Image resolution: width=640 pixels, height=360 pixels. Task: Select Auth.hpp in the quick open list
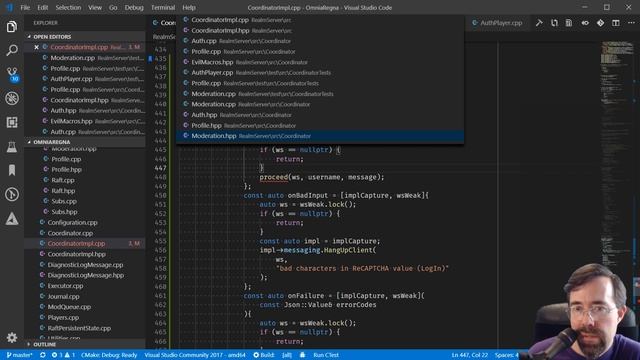tap(320, 115)
